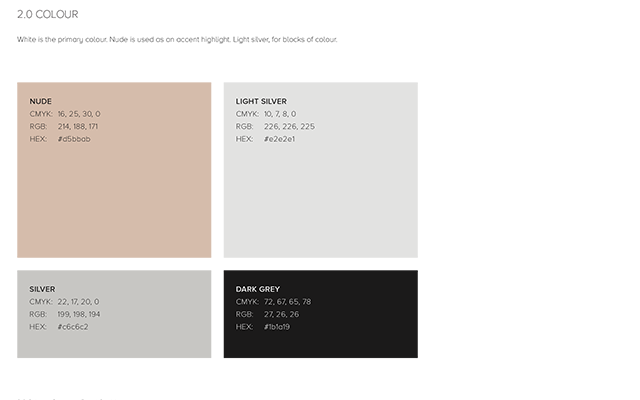The height and width of the screenshot is (400, 640).
Task: Click the Light Silver HEX value #e2e2e1
Action: (279, 139)
